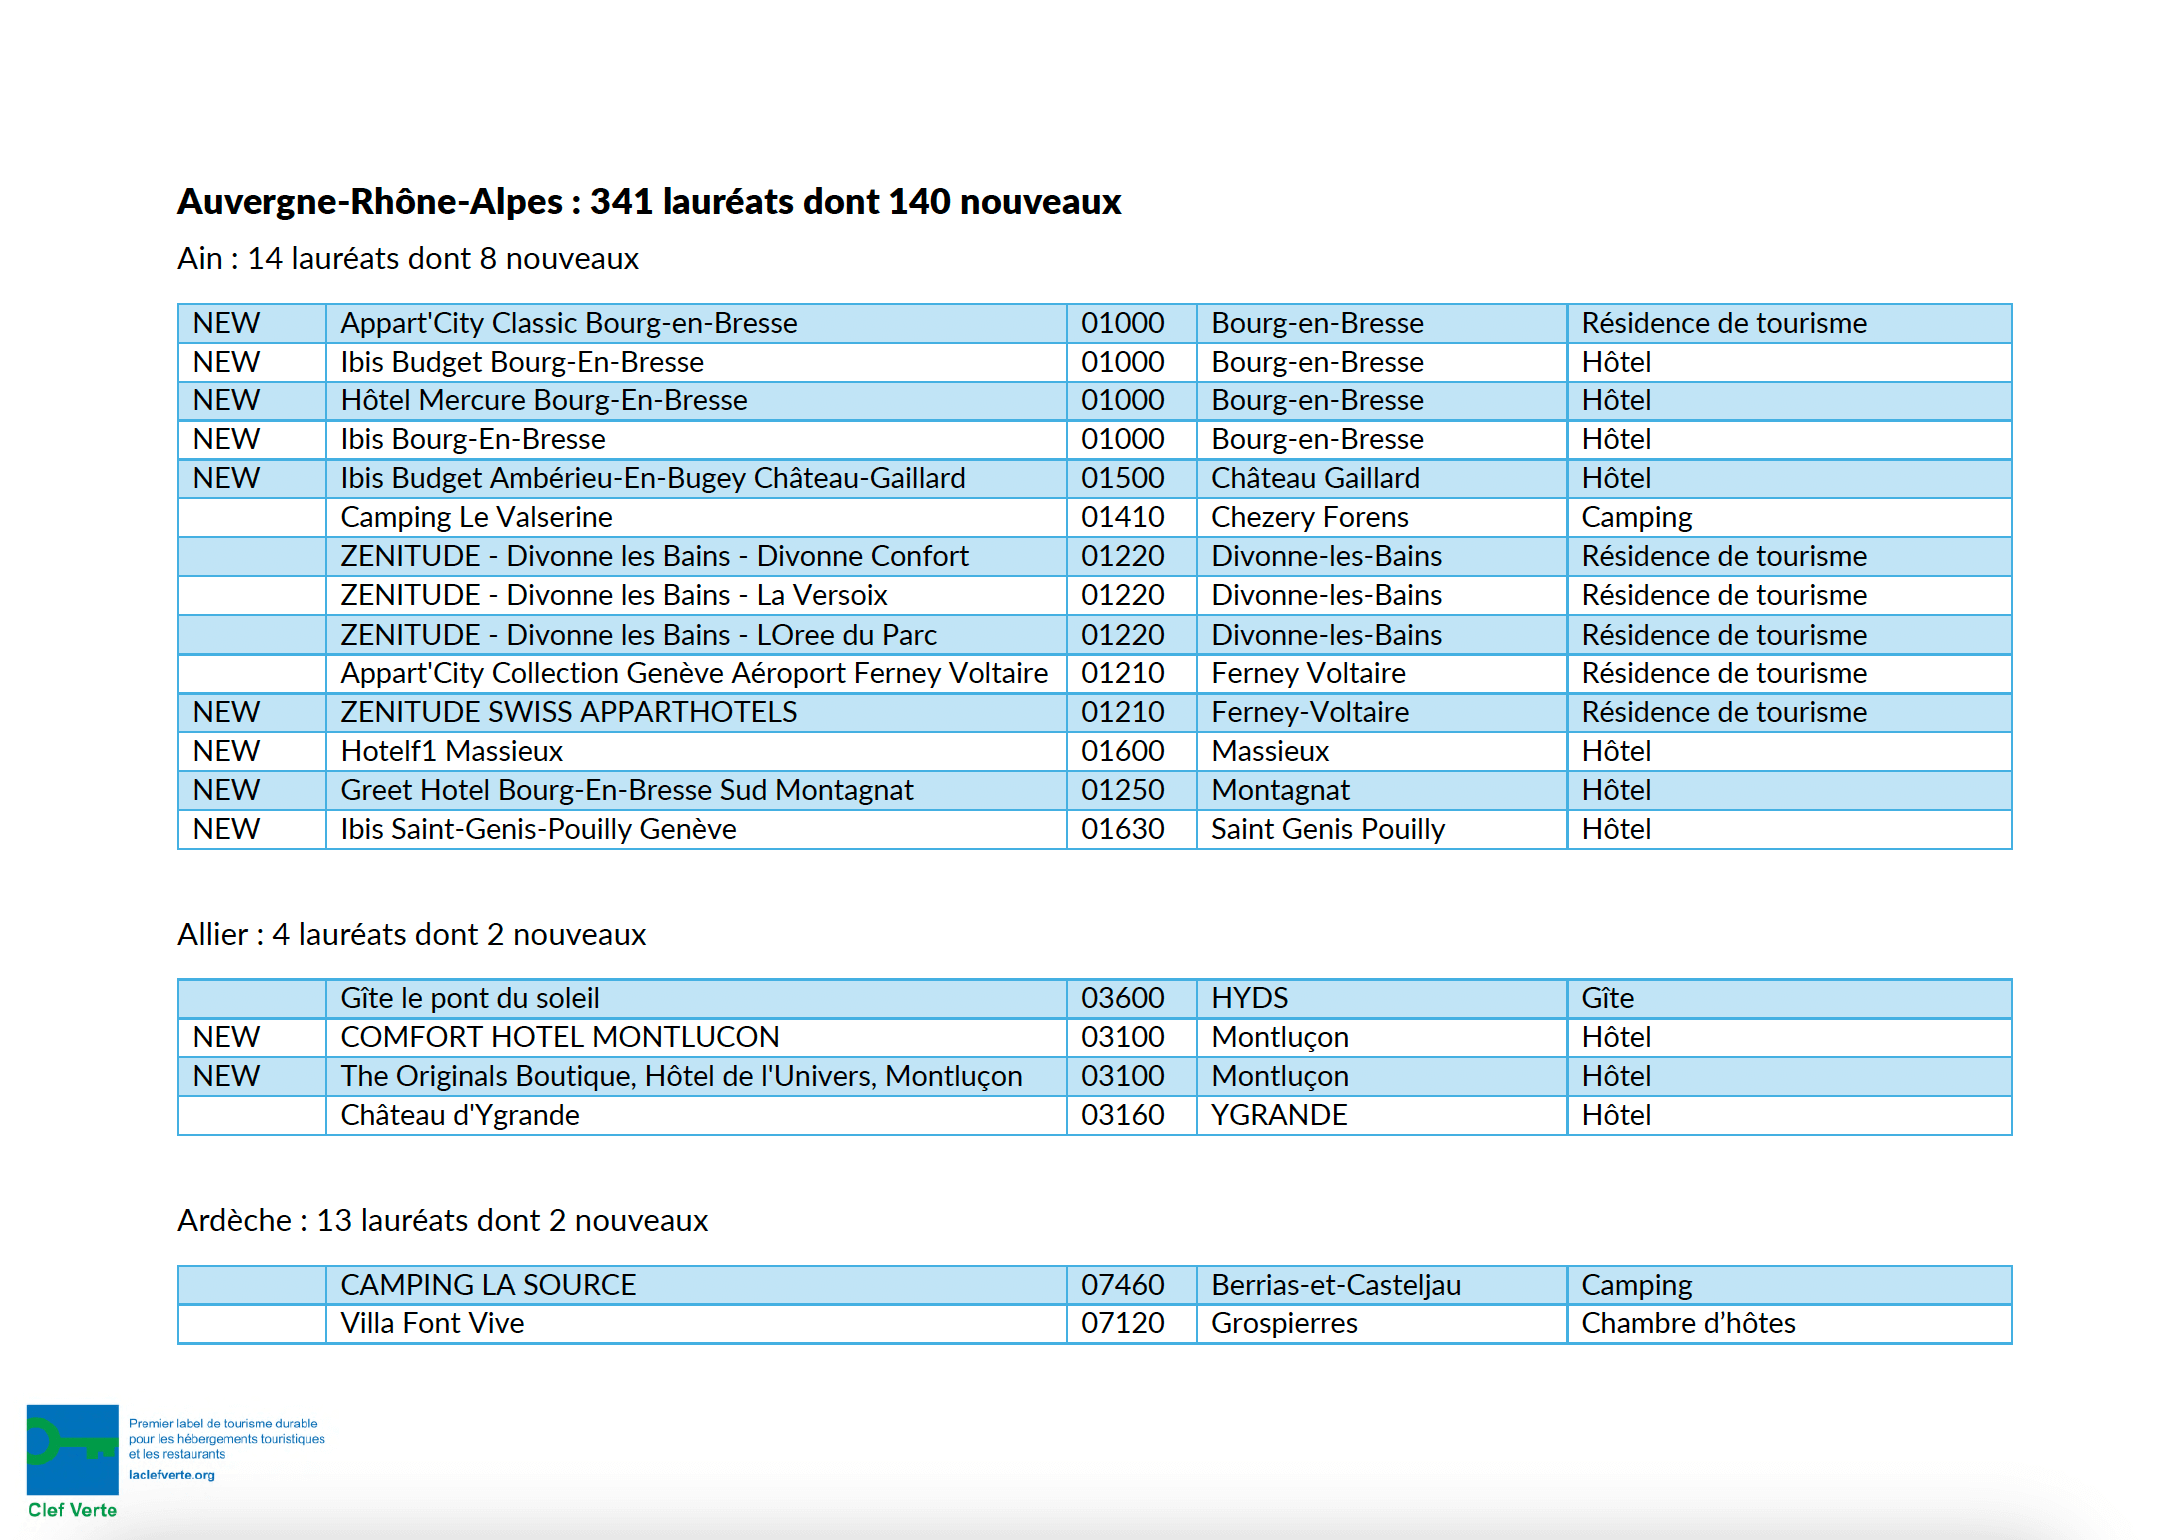Click postal code 03160

[1132, 1116]
